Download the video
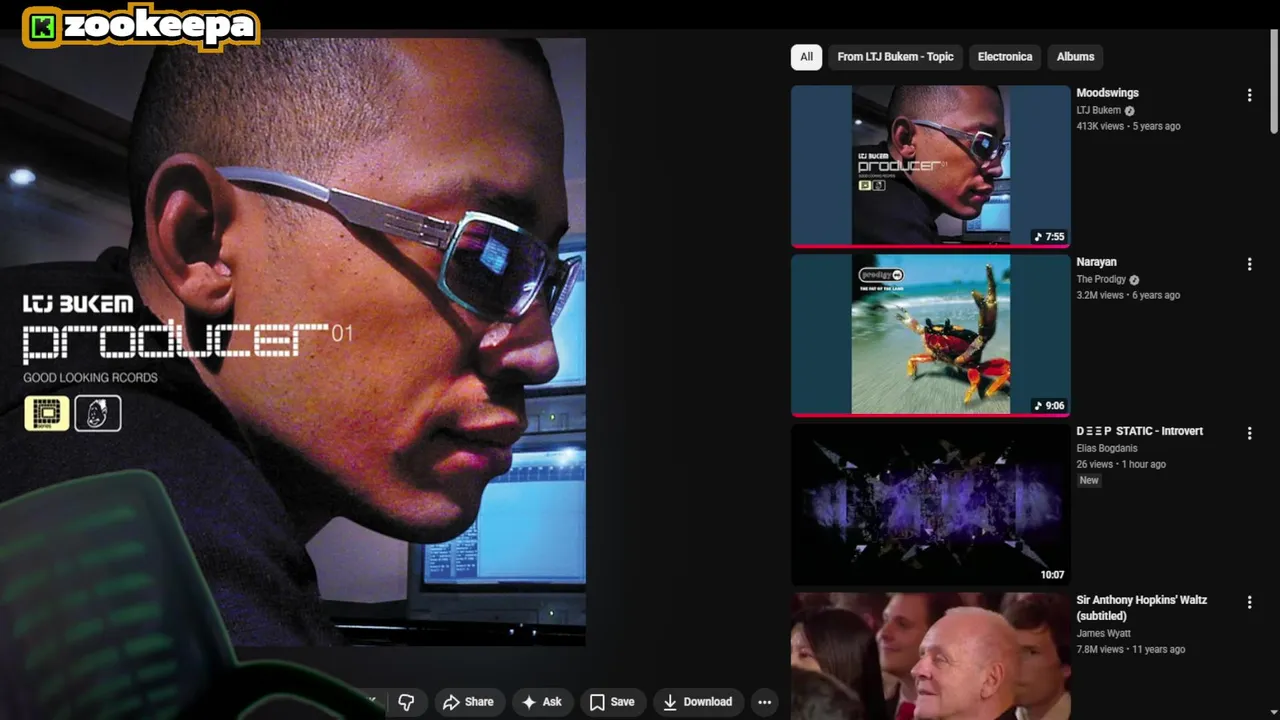 [698, 702]
